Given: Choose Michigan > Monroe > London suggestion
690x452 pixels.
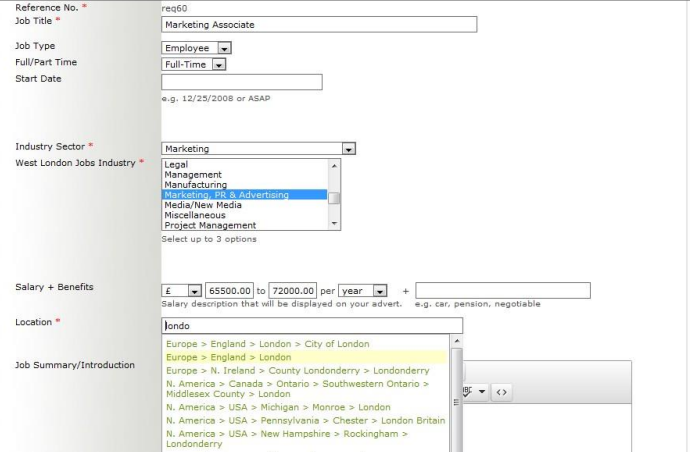Looking at the screenshot, I should point(305,407).
